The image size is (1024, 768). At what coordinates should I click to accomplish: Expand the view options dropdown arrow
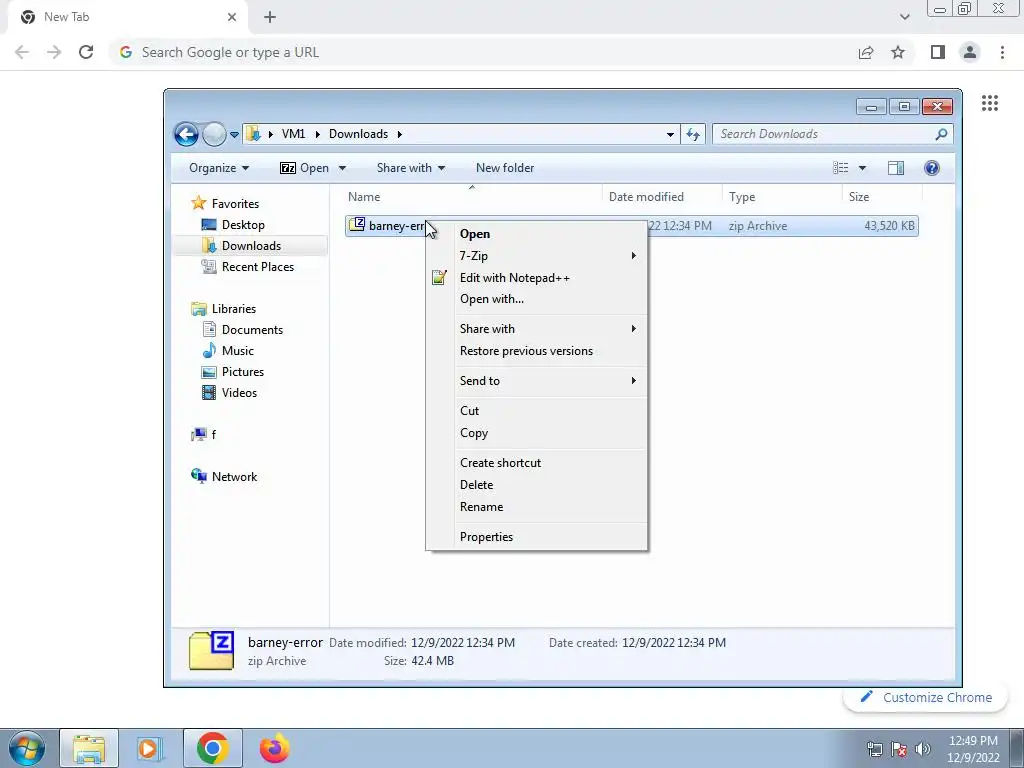[x=862, y=168]
